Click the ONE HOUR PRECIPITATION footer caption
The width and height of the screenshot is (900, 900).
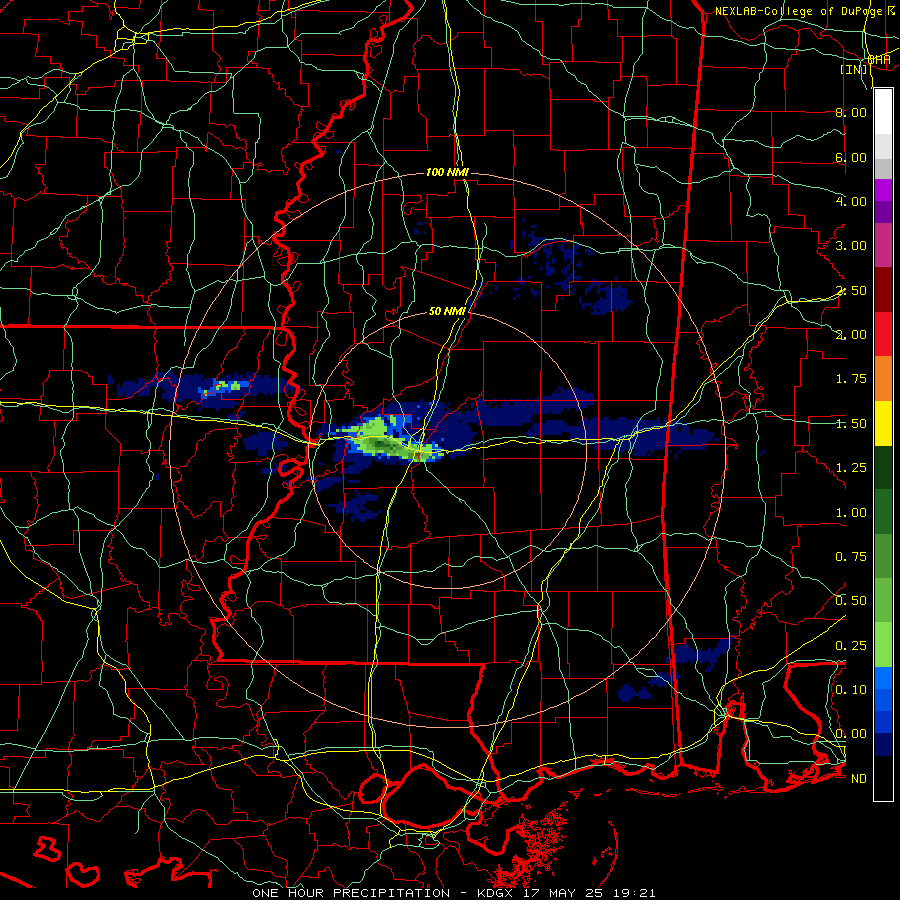click(x=453, y=893)
